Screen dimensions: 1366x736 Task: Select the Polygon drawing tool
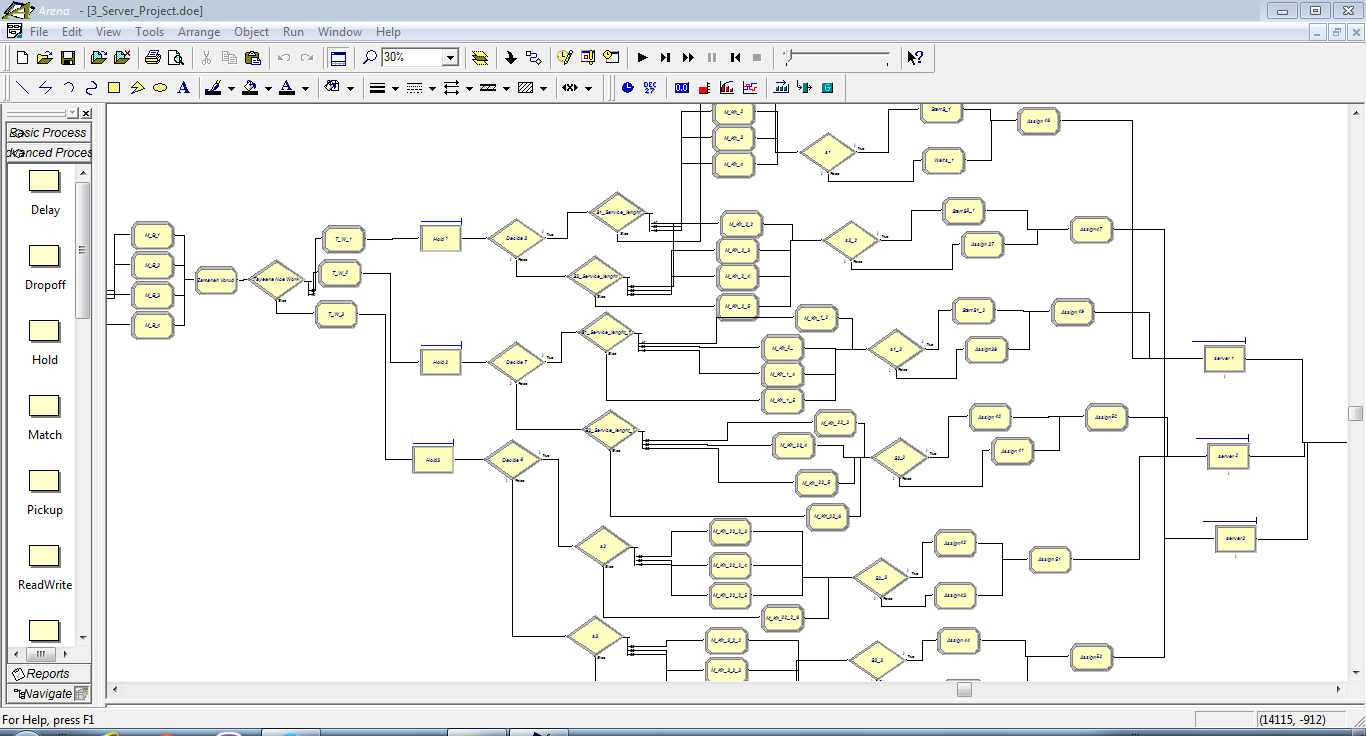(137, 88)
